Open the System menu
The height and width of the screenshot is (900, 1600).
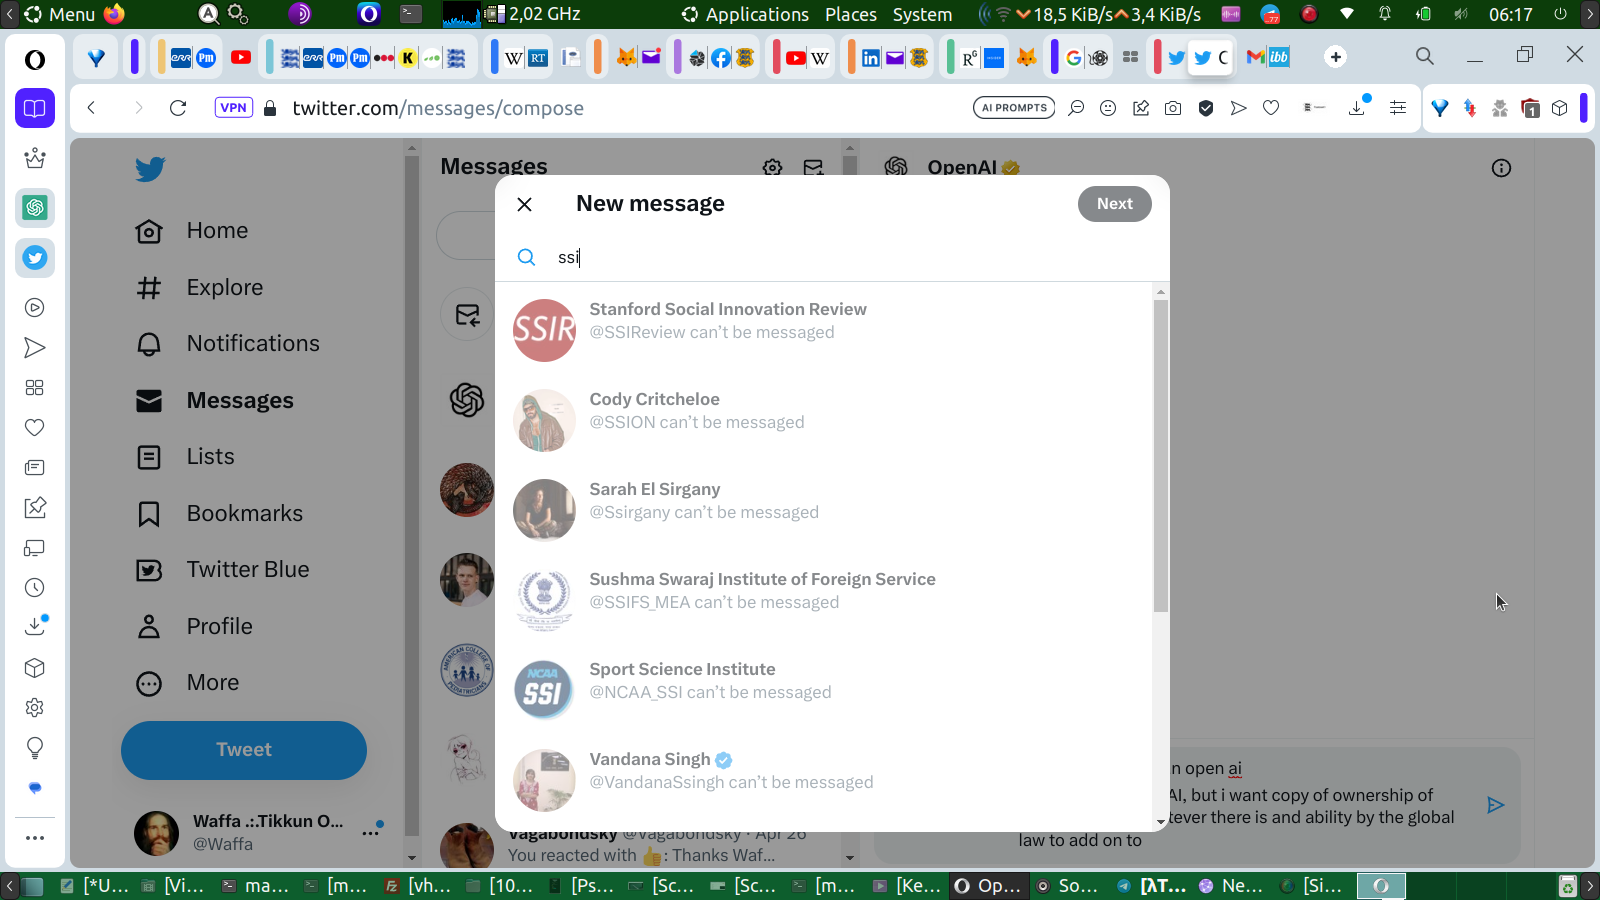(x=922, y=14)
